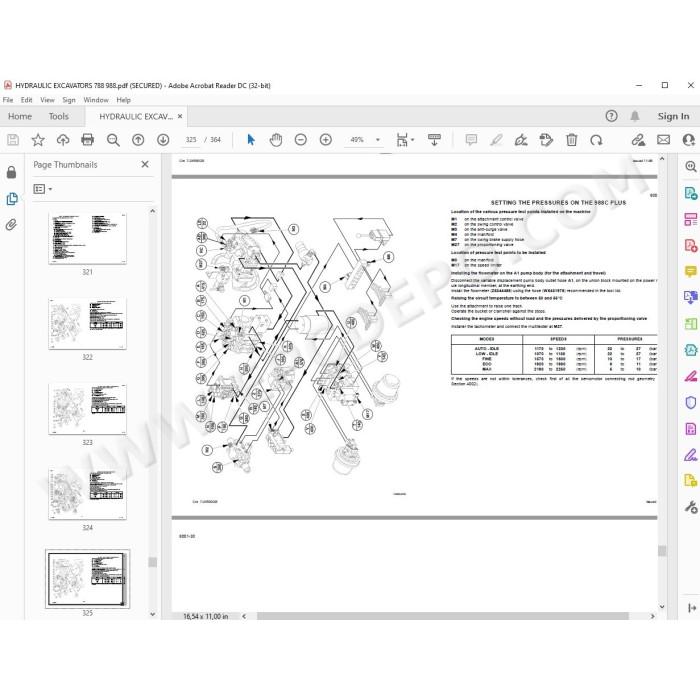The image size is (700, 700).
Task: Switch to the Tools tab
Action: coord(58,117)
